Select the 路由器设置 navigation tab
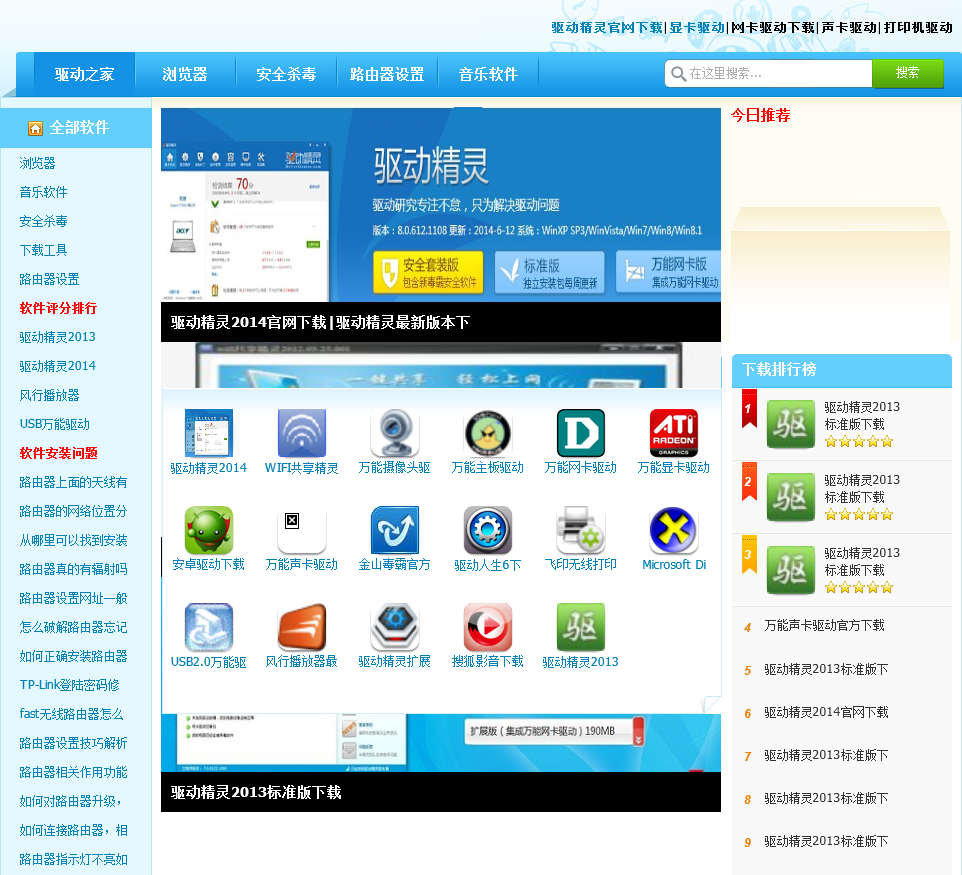Viewport: 962px width, 875px height. [x=387, y=74]
